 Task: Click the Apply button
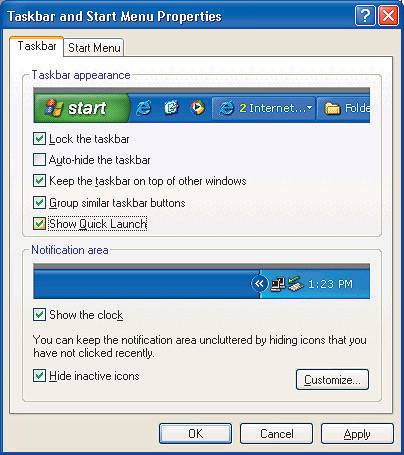(357, 434)
